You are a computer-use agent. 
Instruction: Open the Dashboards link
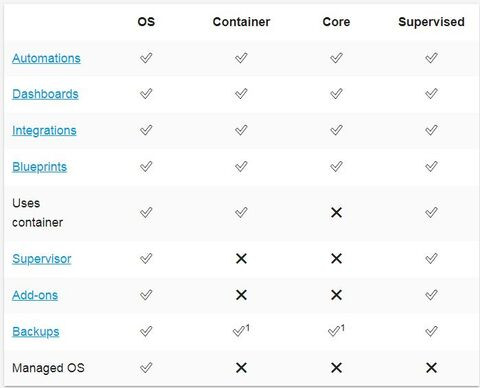[45, 94]
